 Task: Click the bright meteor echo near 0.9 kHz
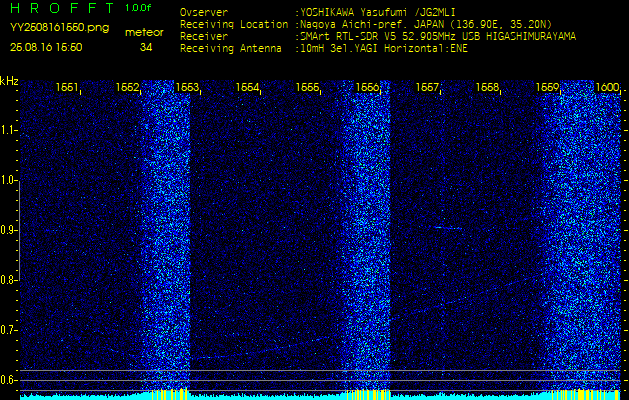pos(446,228)
